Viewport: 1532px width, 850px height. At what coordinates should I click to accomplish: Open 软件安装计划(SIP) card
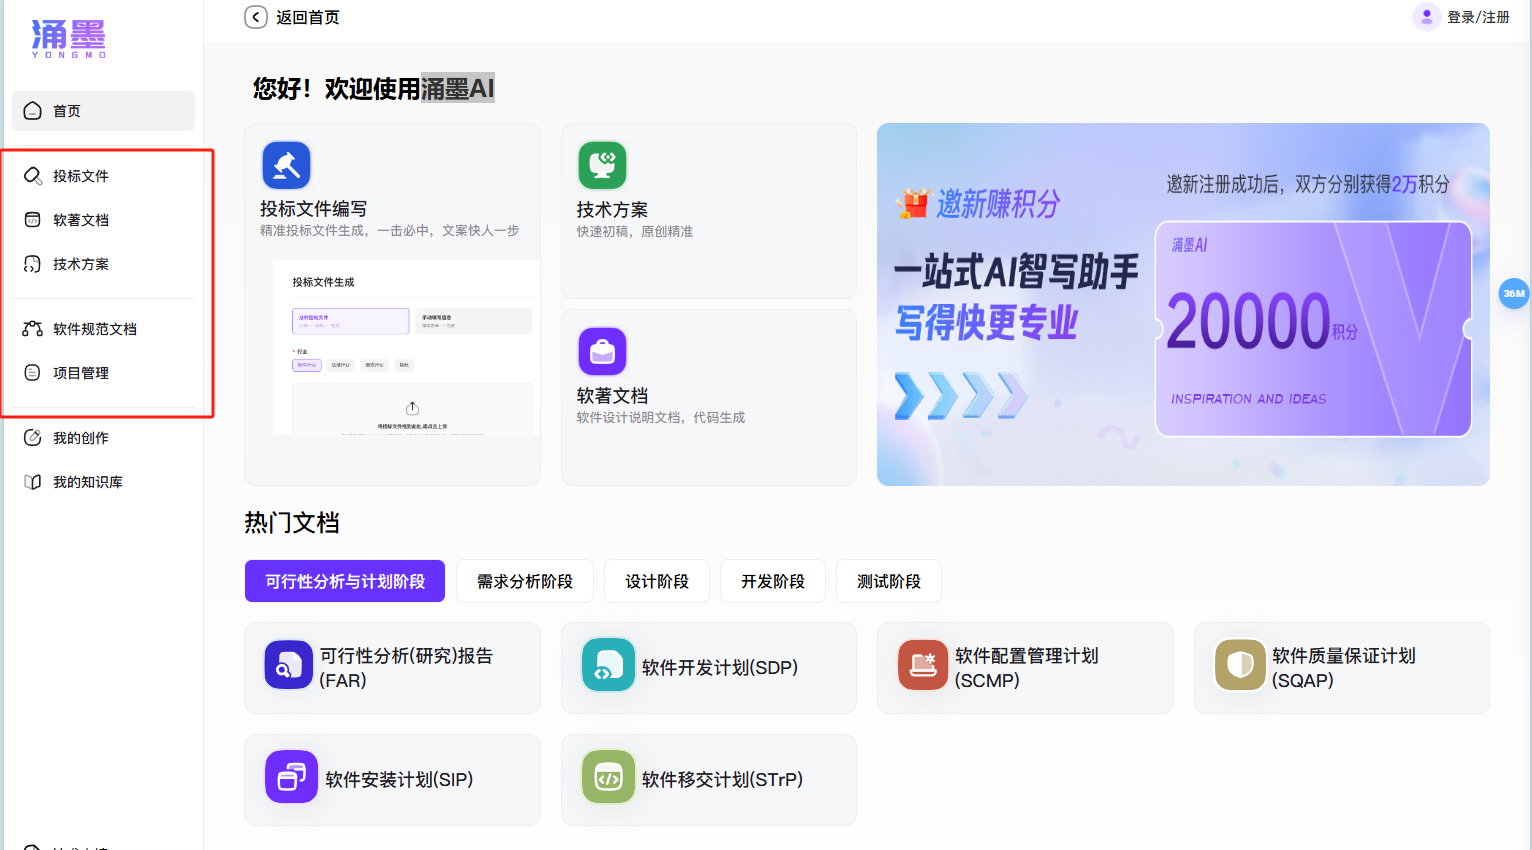392,780
